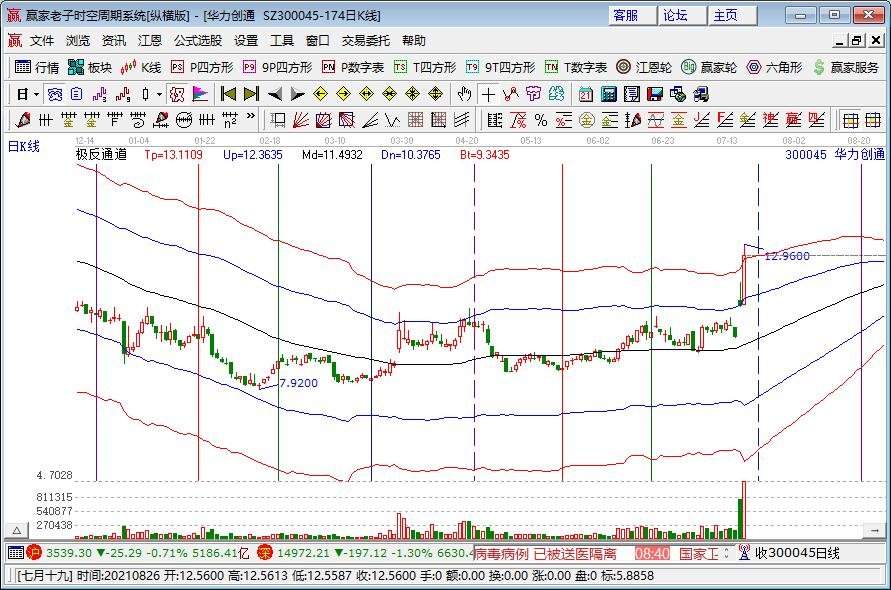Click the save floppy disk icon

click(x=654, y=94)
